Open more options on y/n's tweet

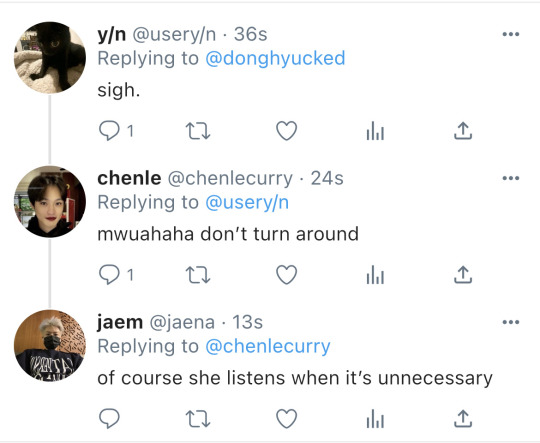pos(511,34)
